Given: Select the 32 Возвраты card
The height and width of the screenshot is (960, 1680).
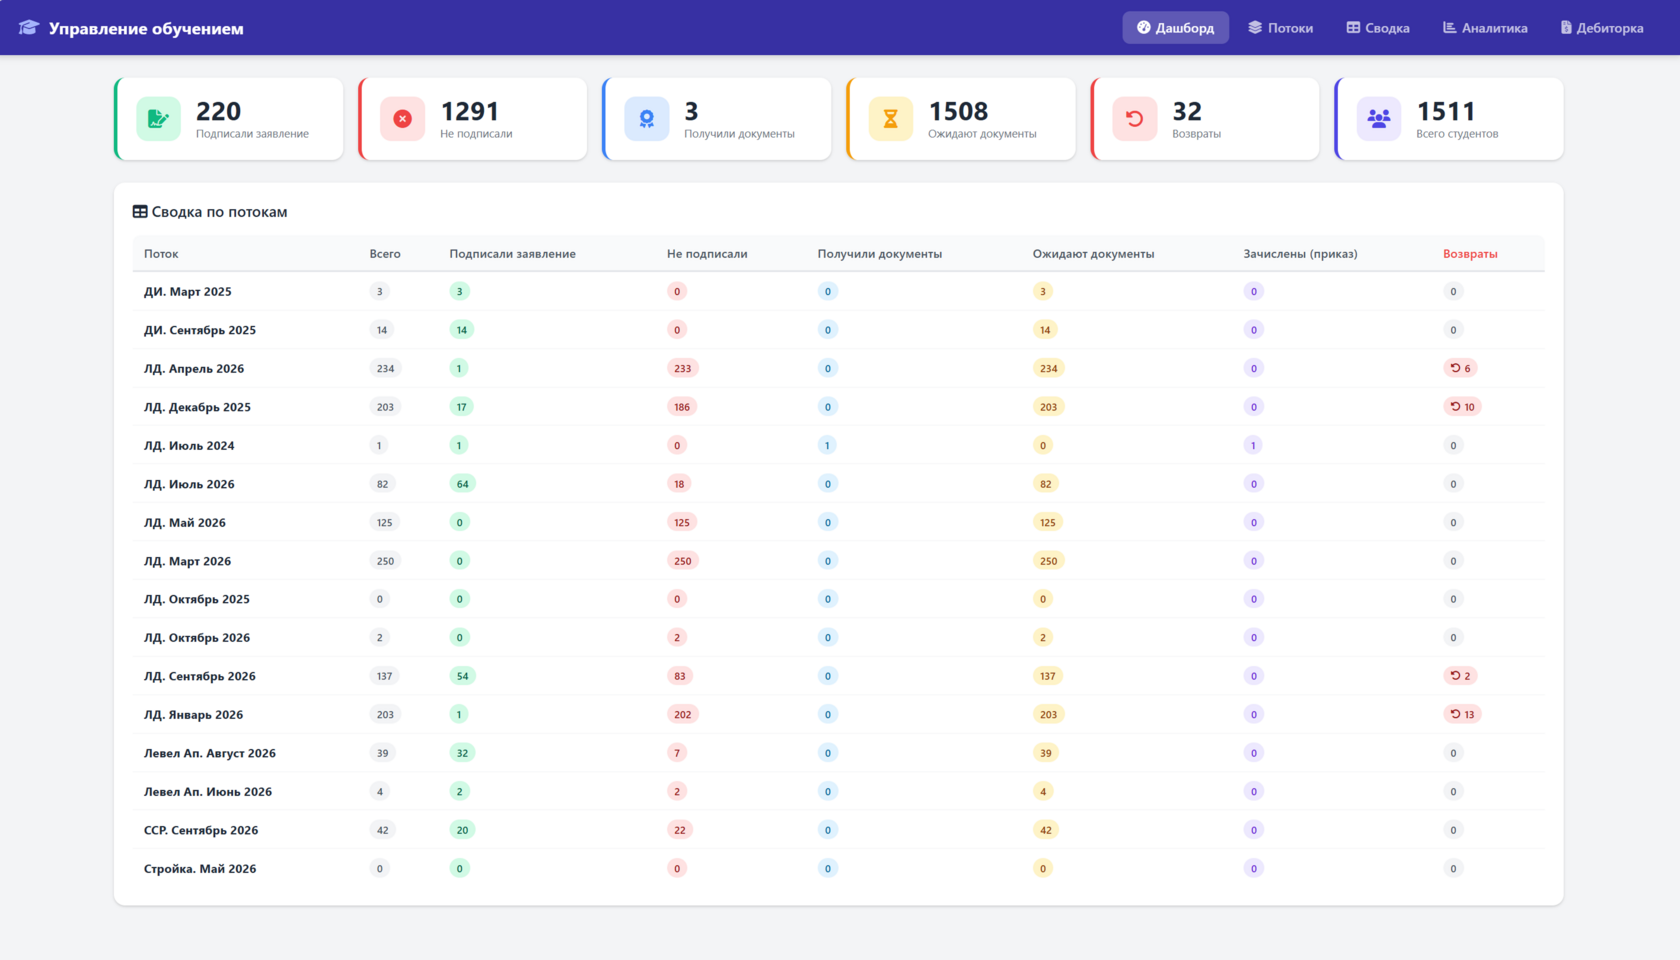Looking at the screenshot, I should tap(1205, 119).
